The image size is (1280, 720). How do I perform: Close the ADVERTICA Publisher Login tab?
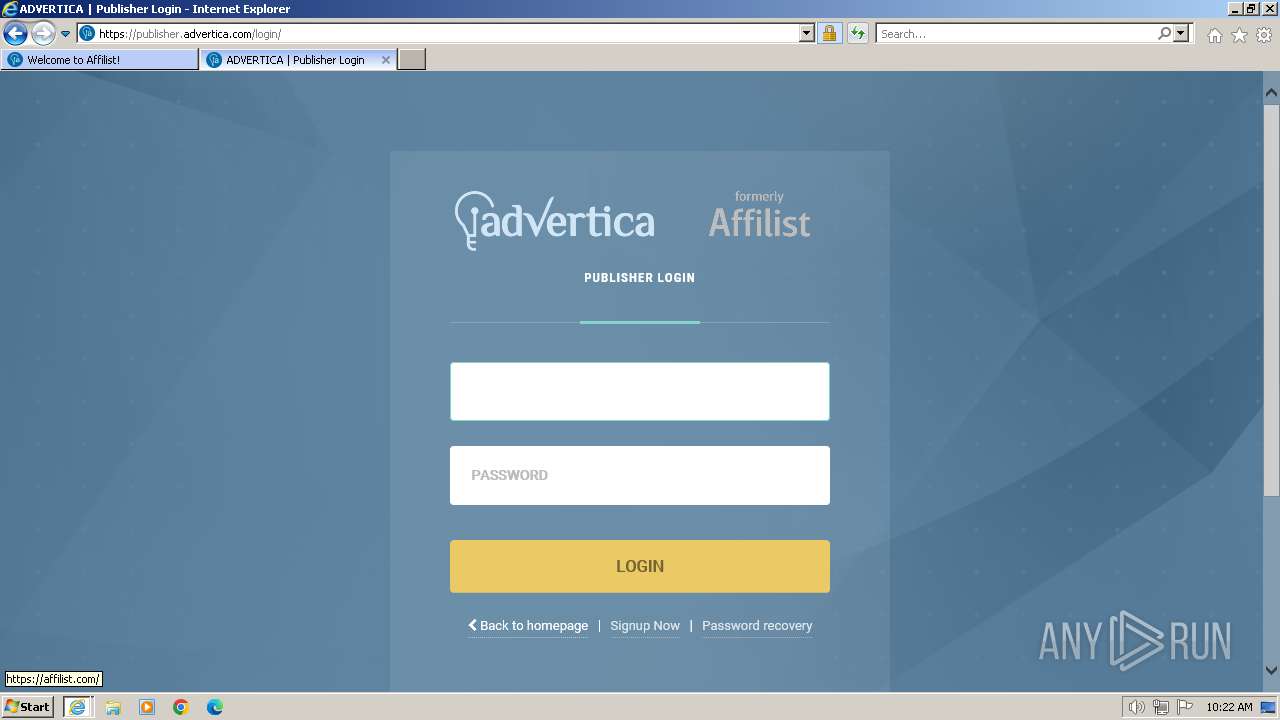click(x=386, y=60)
